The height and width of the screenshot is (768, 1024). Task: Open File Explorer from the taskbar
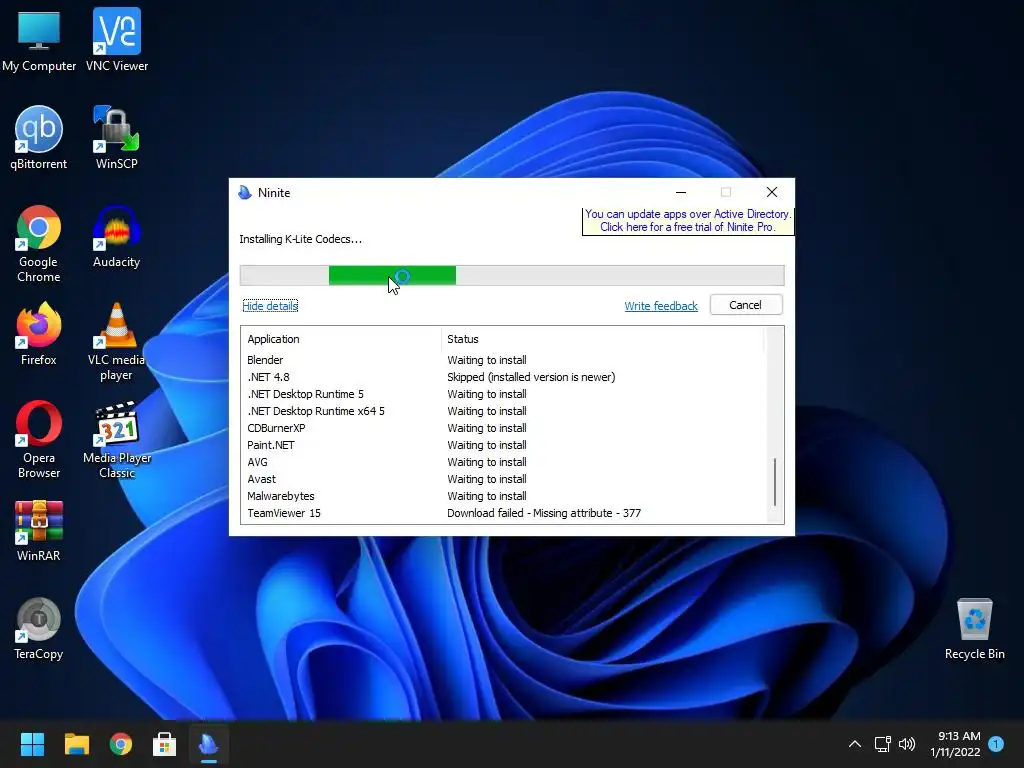[76, 744]
